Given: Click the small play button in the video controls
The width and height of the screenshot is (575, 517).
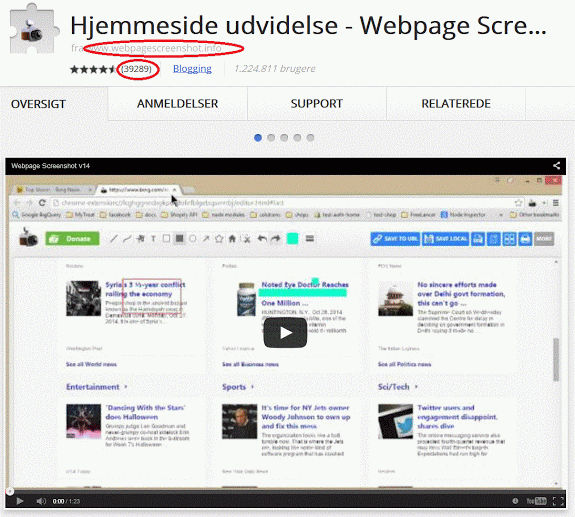Looking at the screenshot, I should (20, 501).
